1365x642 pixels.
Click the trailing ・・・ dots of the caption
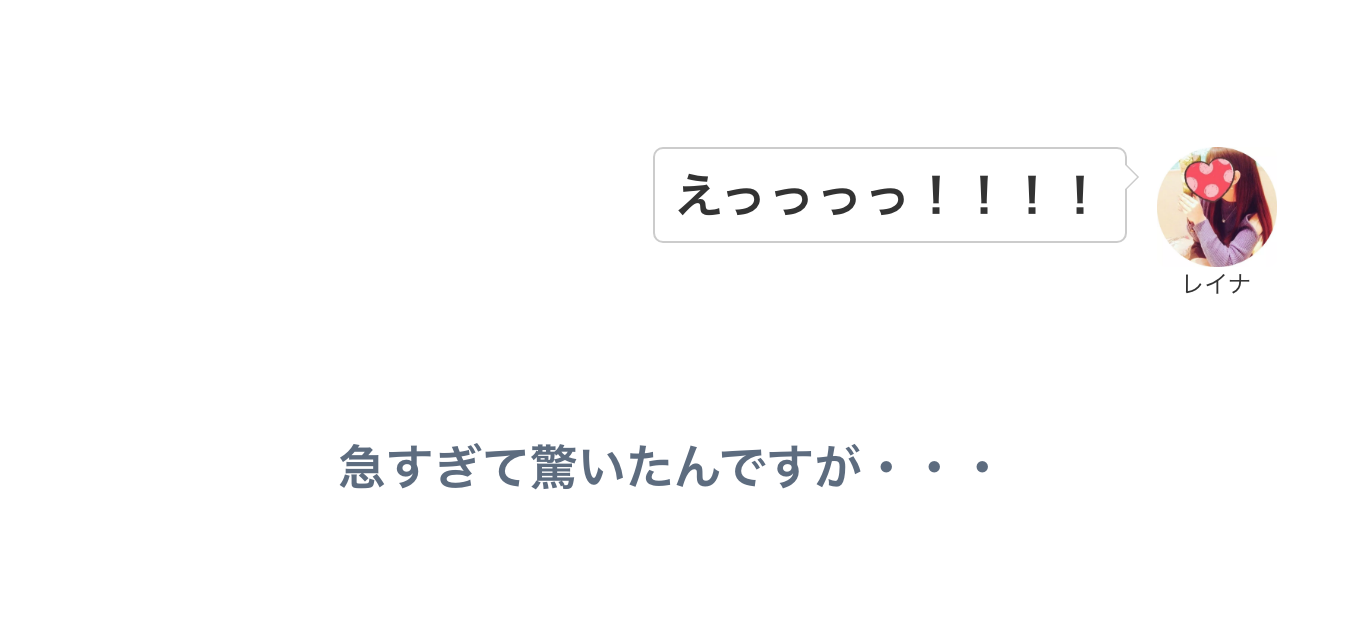pos(933,467)
